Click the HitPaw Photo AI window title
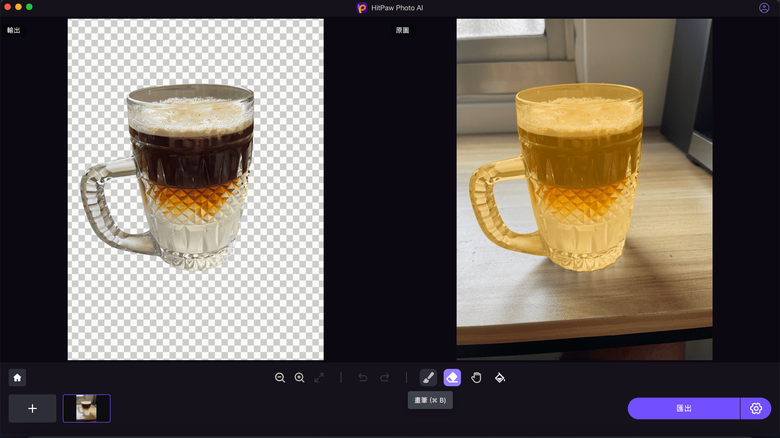The height and width of the screenshot is (438, 780). pos(397,7)
